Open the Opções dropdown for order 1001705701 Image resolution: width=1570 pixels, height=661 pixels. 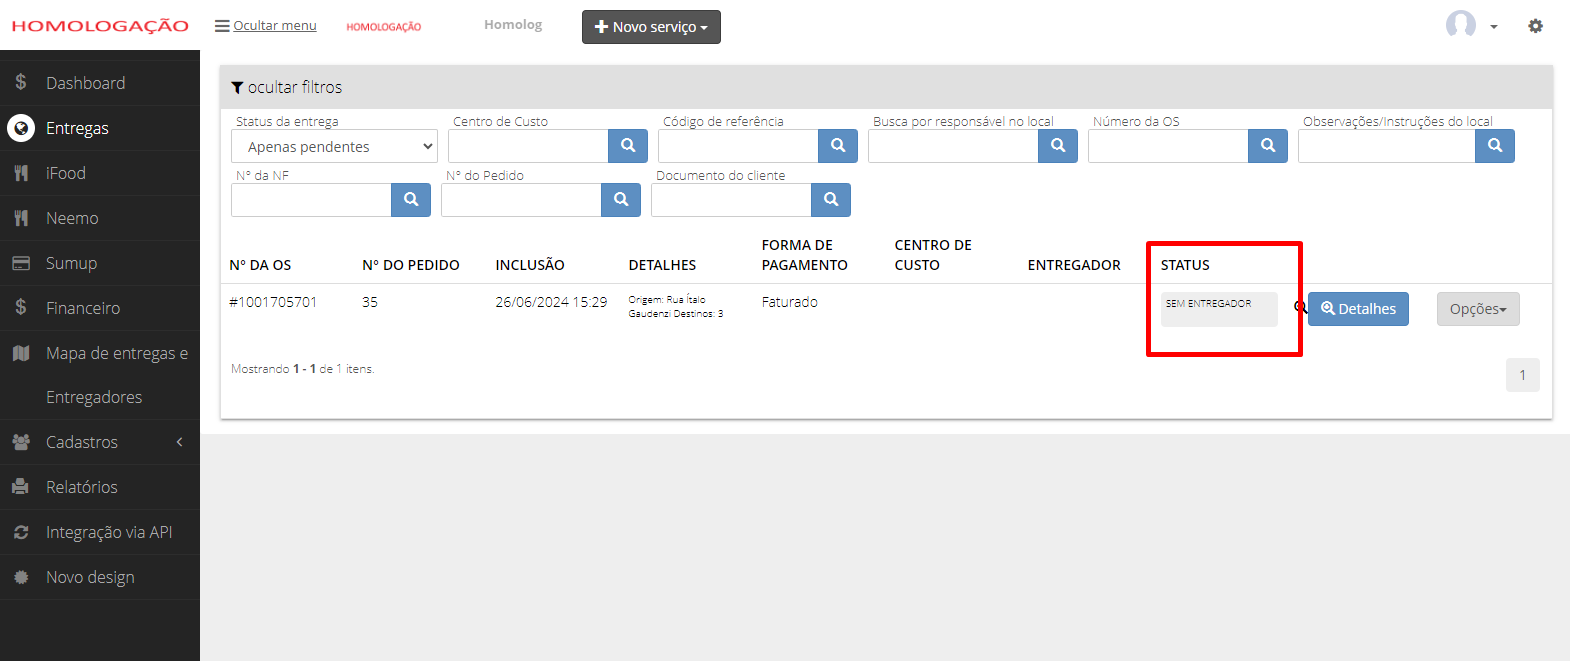tap(1478, 309)
